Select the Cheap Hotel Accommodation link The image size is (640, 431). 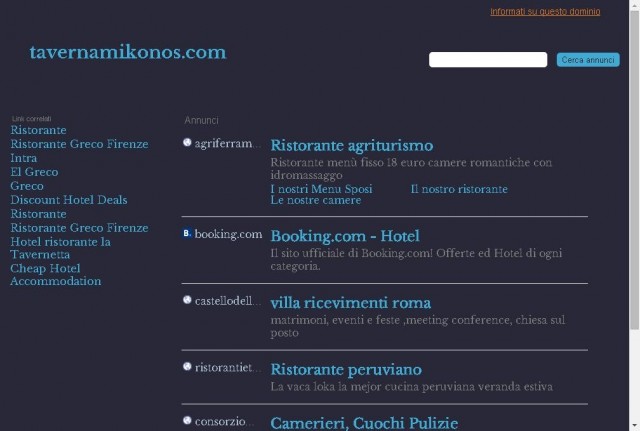point(56,275)
